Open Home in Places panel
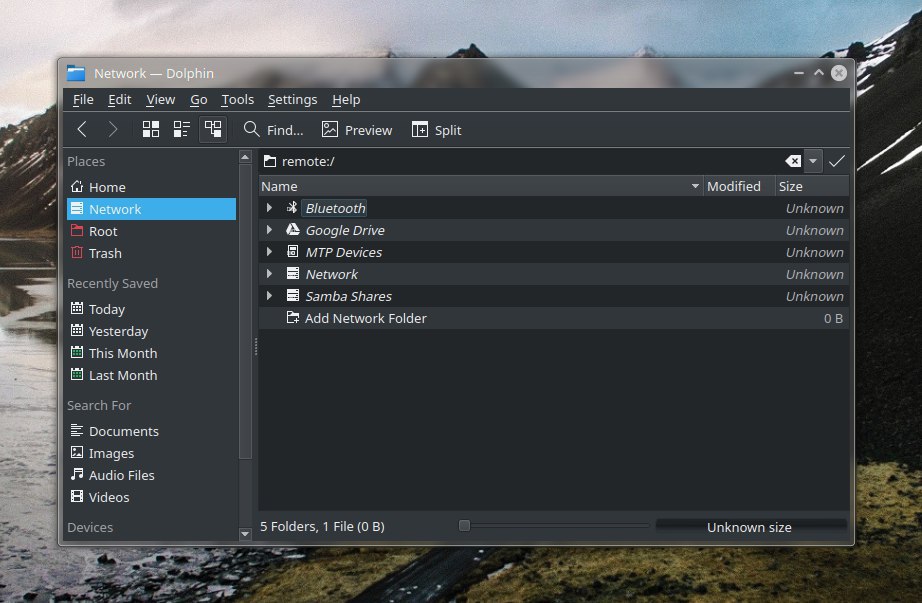Screen dimensions: 922x603 click(x=152, y=187)
